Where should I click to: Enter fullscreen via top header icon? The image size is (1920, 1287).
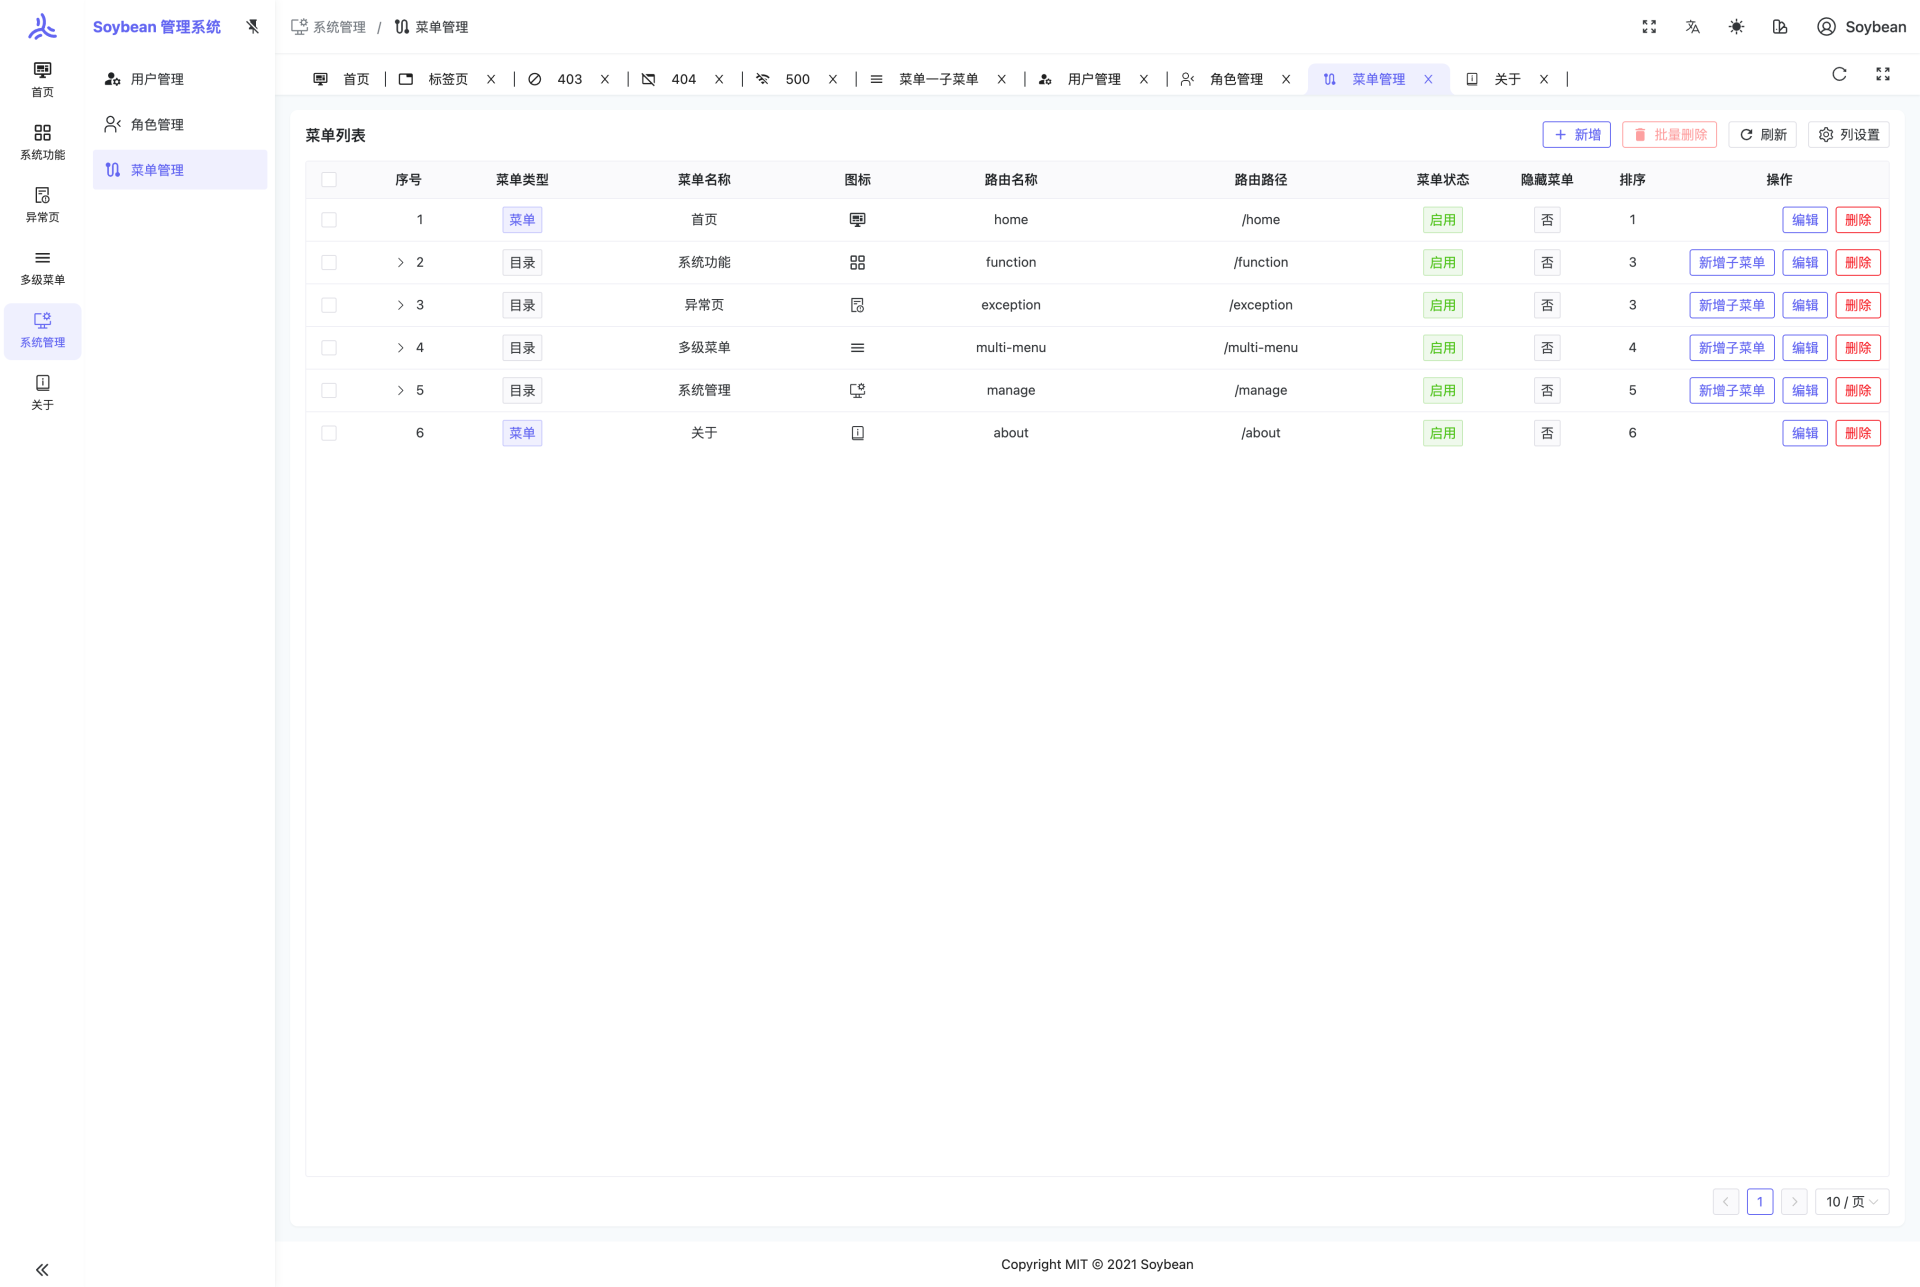[1649, 27]
